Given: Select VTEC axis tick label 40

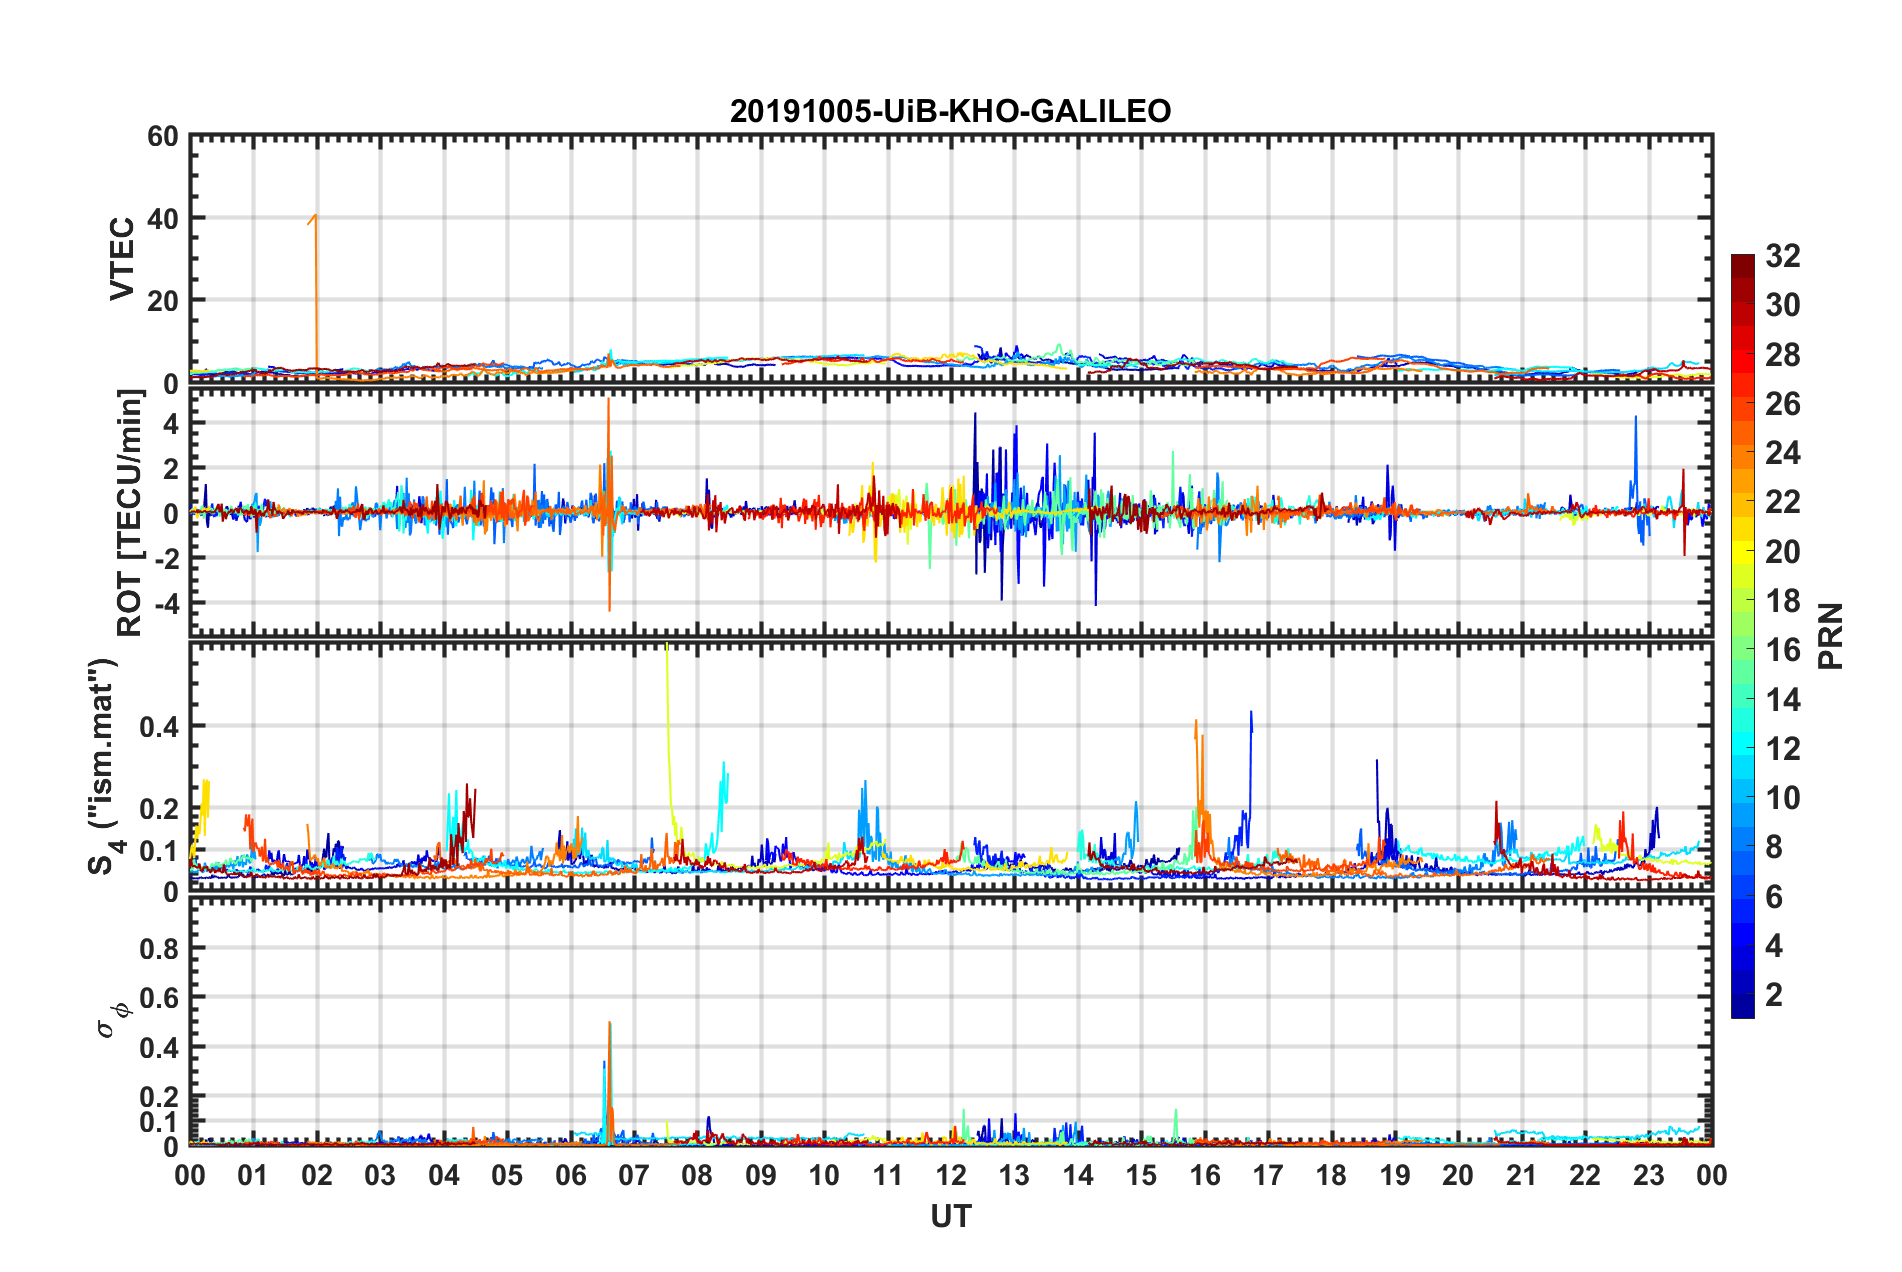Looking at the screenshot, I should click(x=163, y=218).
